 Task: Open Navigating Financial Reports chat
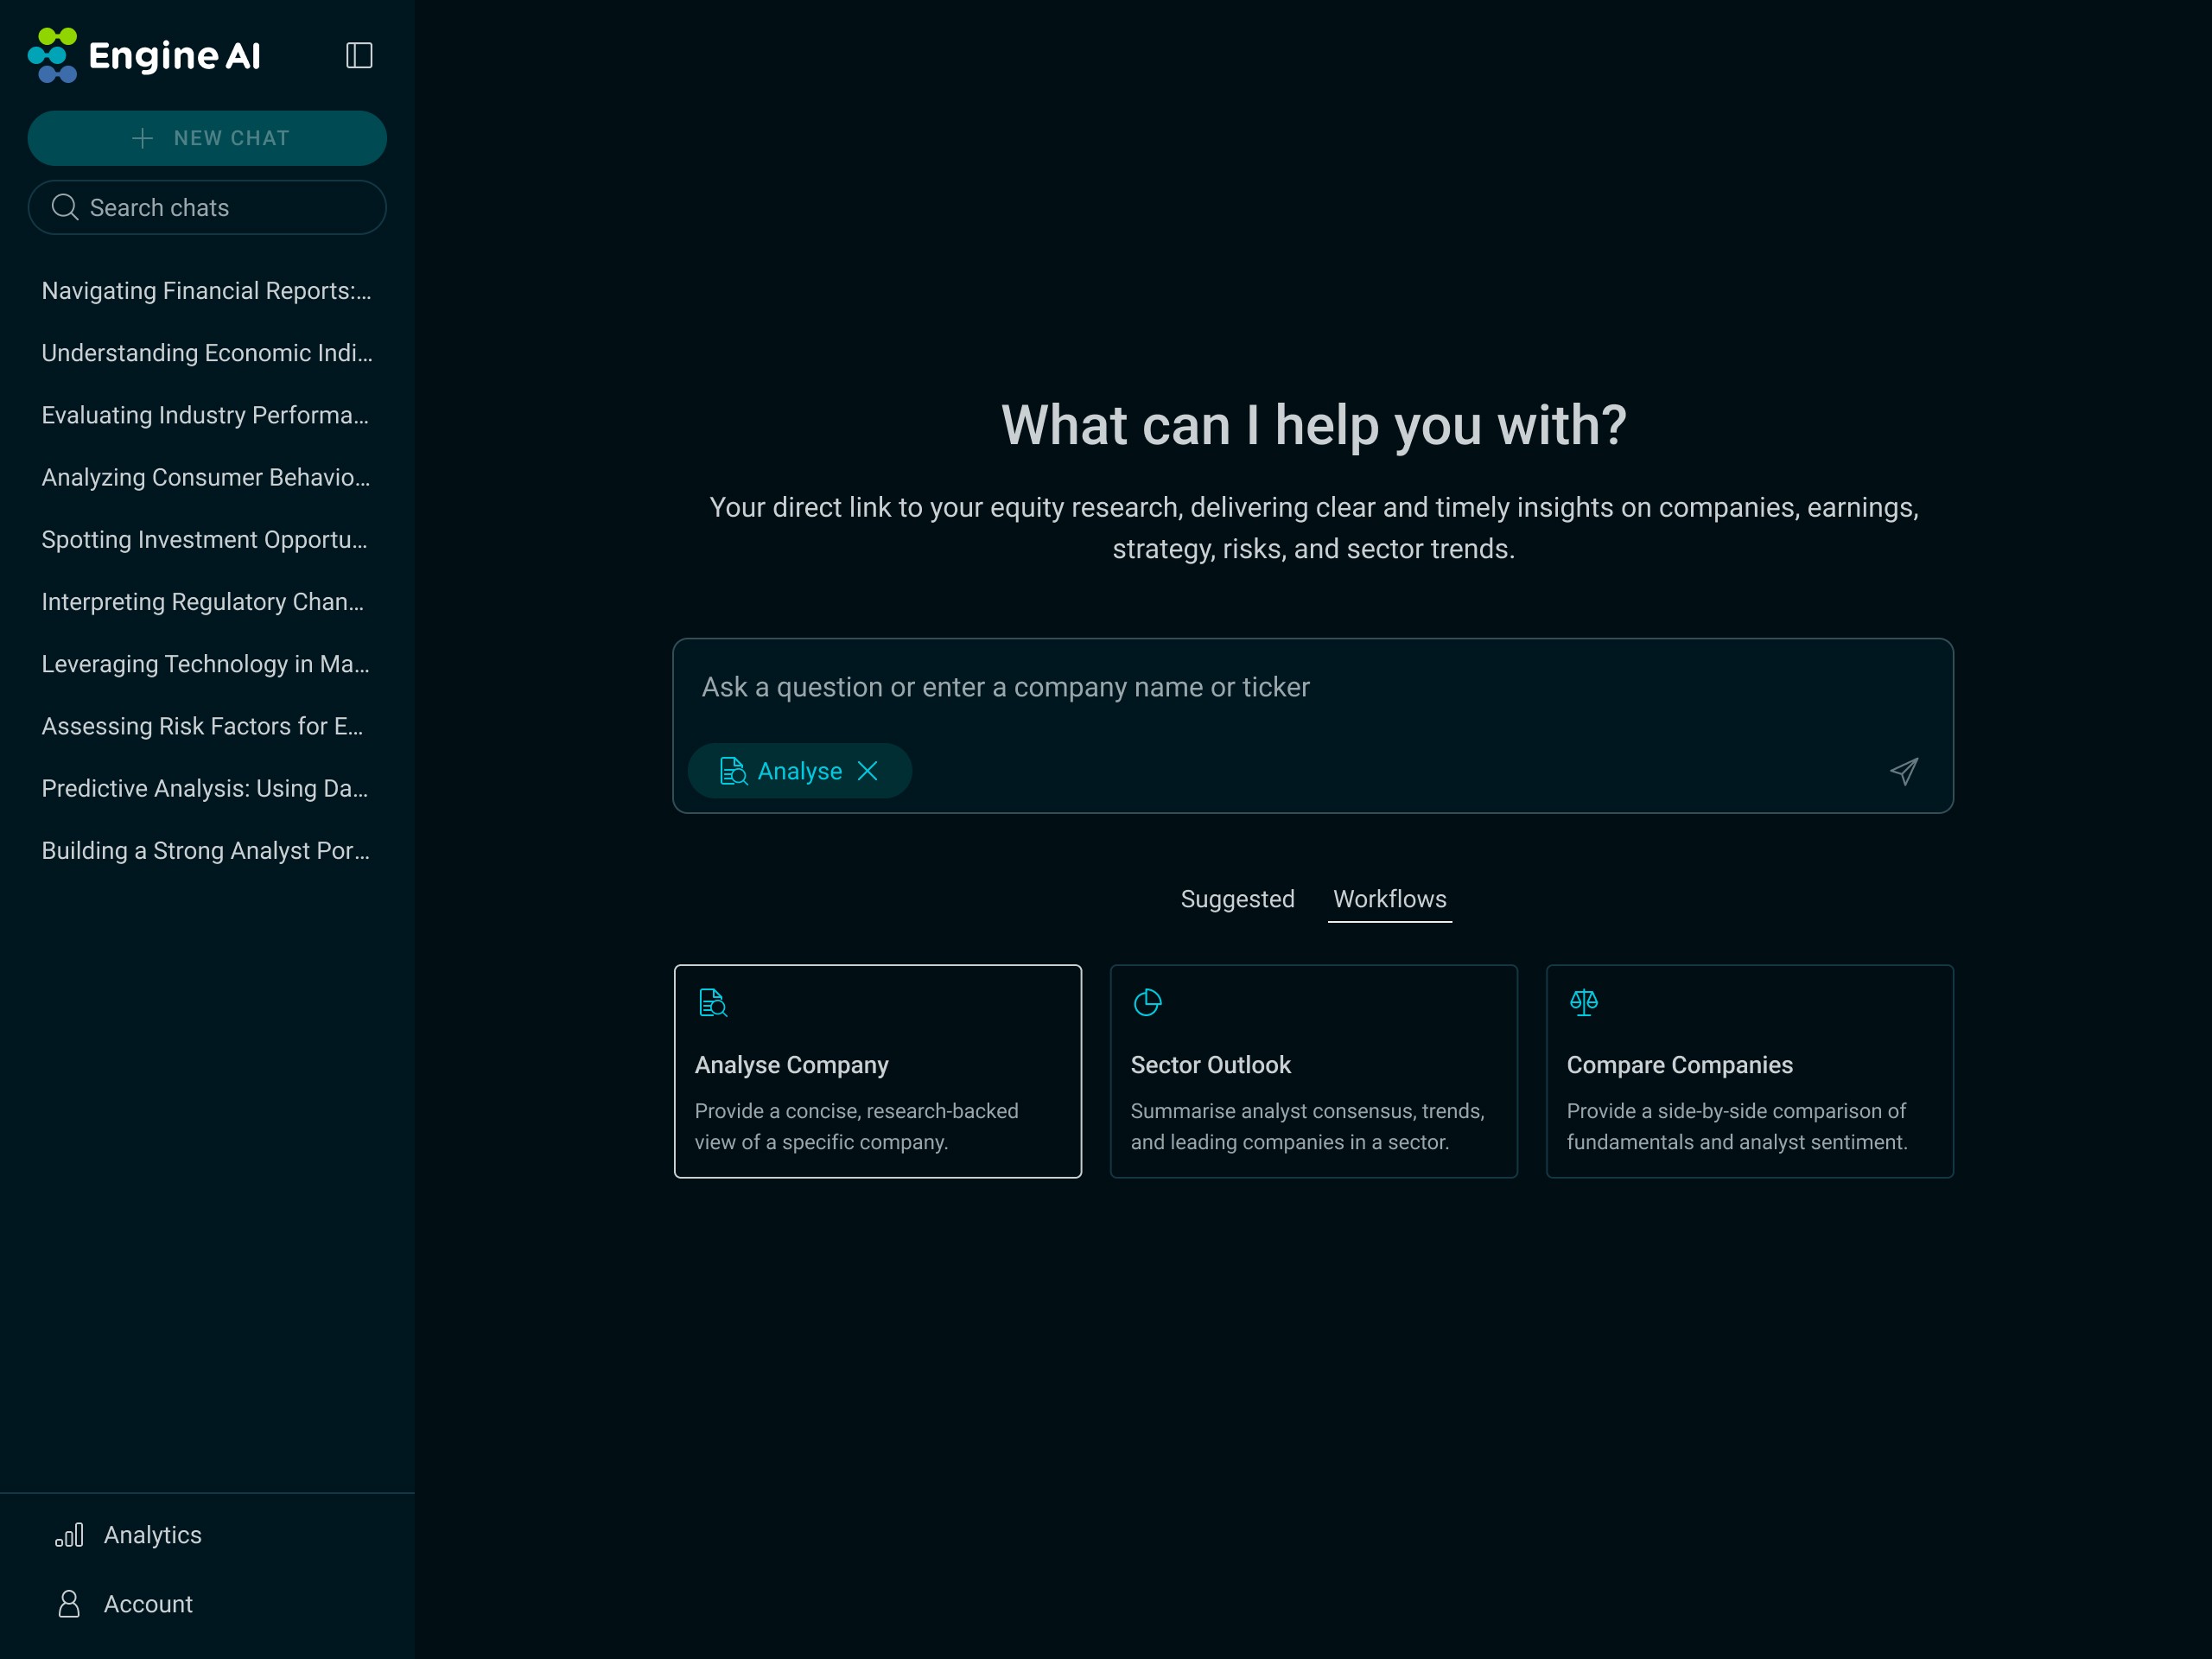coord(206,291)
